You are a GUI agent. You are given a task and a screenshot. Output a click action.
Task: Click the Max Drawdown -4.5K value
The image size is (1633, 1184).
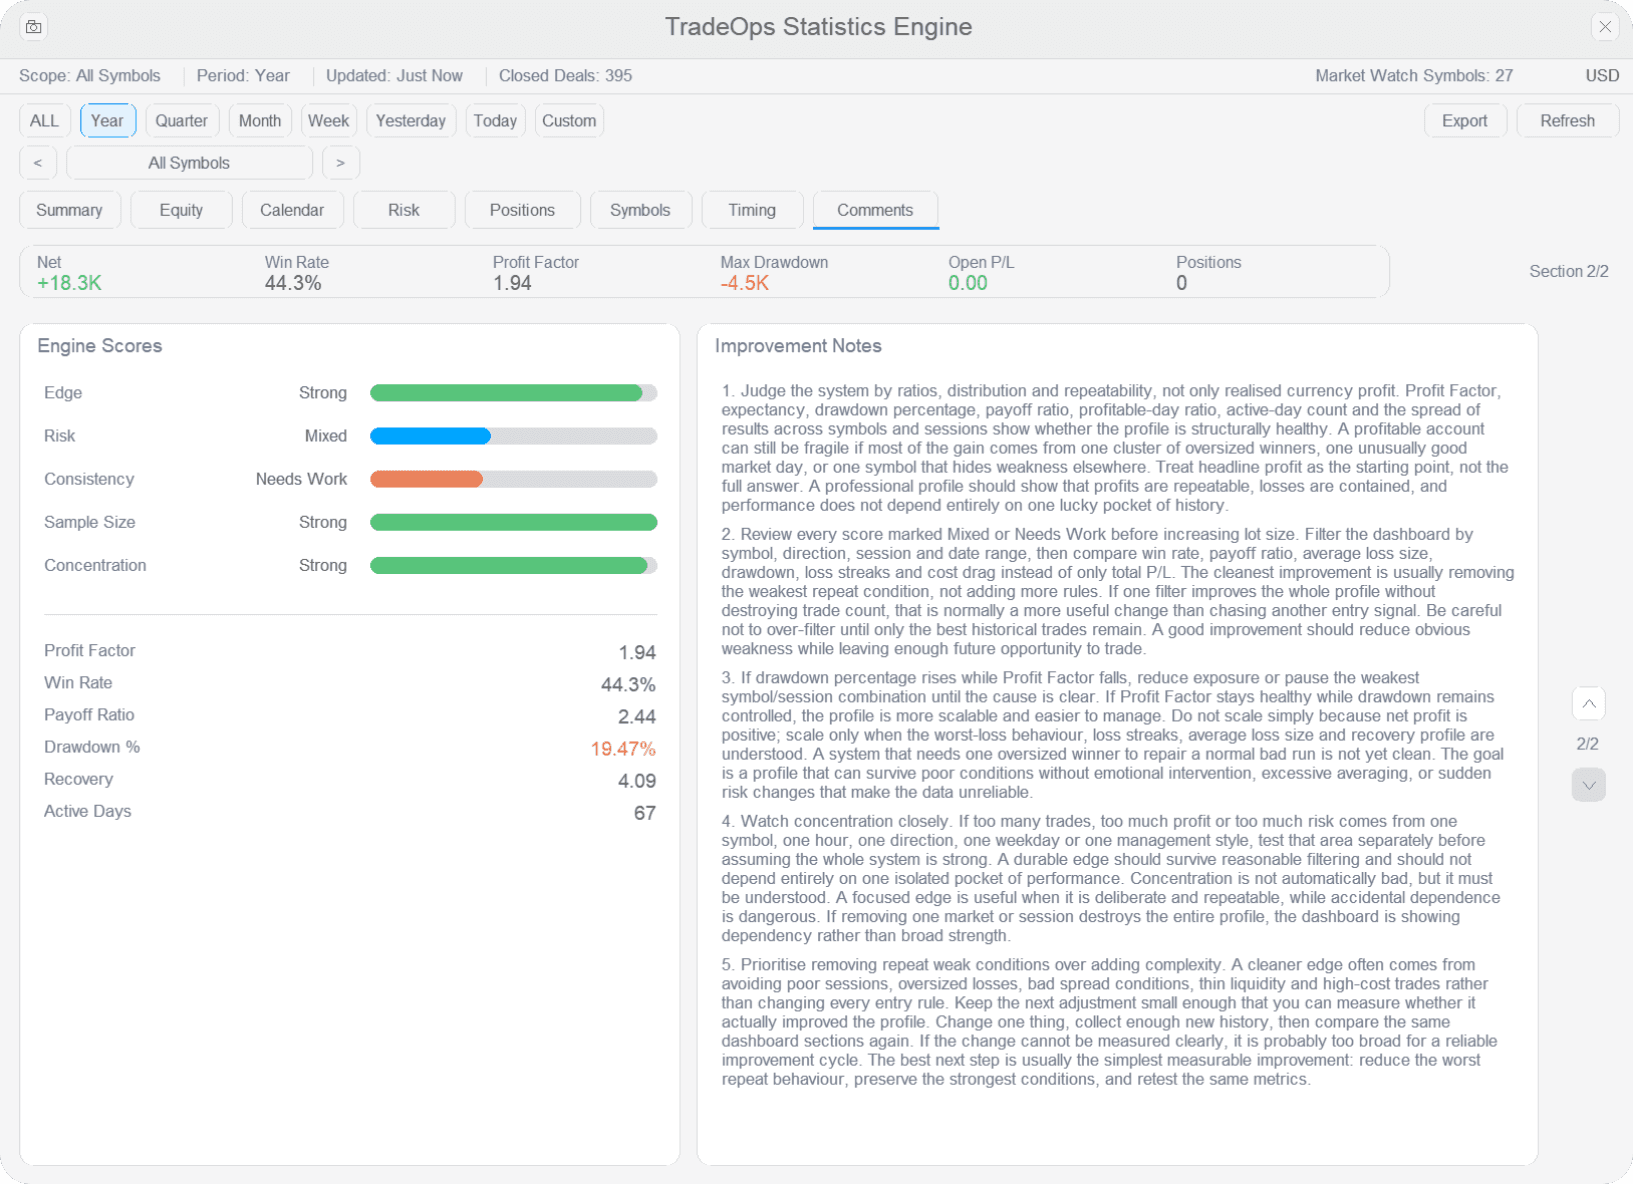click(745, 283)
